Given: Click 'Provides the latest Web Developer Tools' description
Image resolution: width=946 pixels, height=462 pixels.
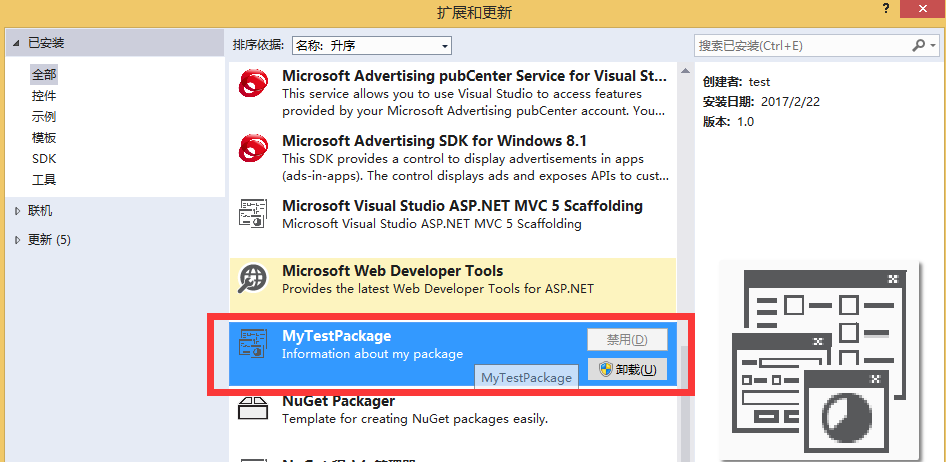Looking at the screenshot, I should (438, 289).
